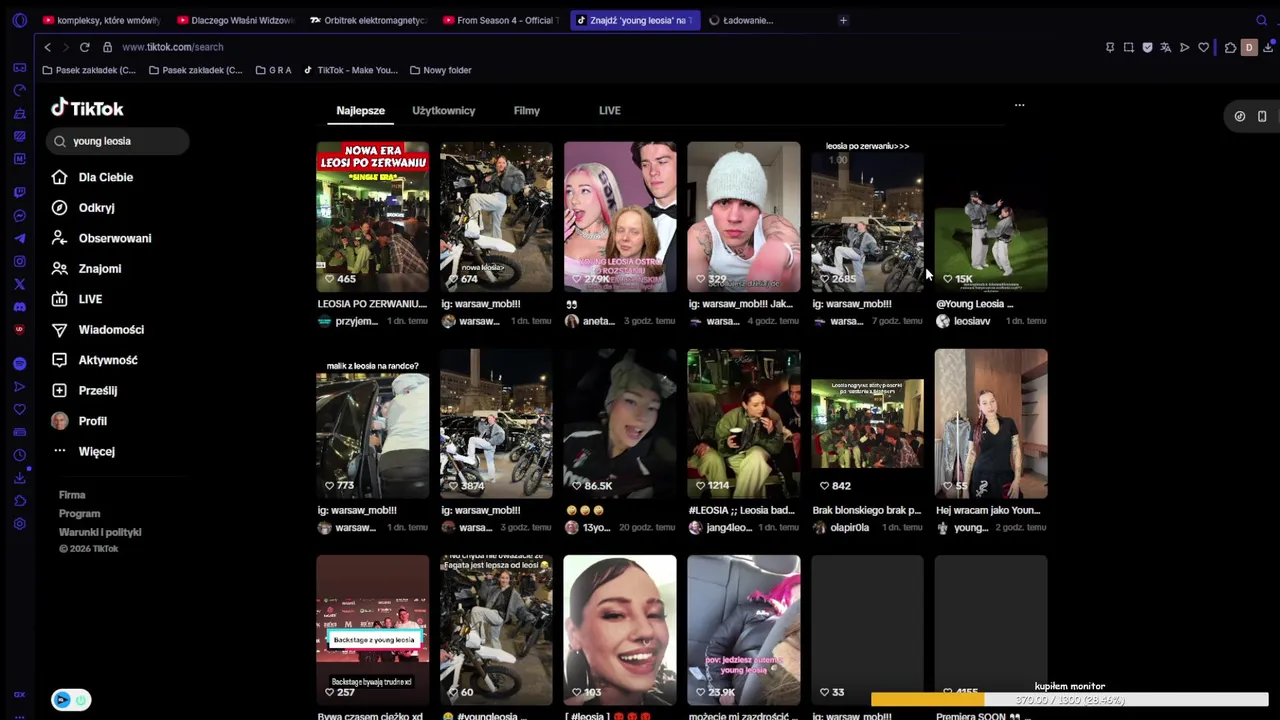Image resolution: width=1280 pixels, height=720 pixels.
Task: Click the snapshot icon in address bar
Action: [x=1129, y=47]
